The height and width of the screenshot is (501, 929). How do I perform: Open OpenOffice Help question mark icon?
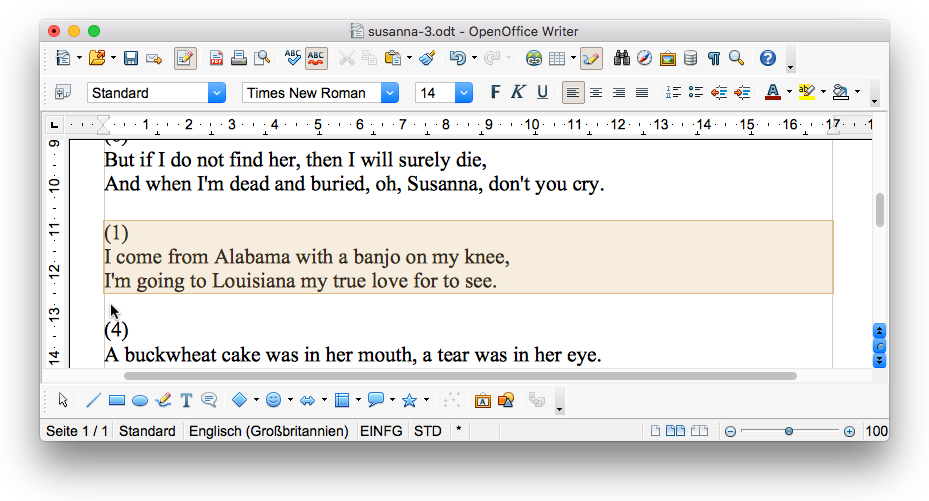(768, 58)
